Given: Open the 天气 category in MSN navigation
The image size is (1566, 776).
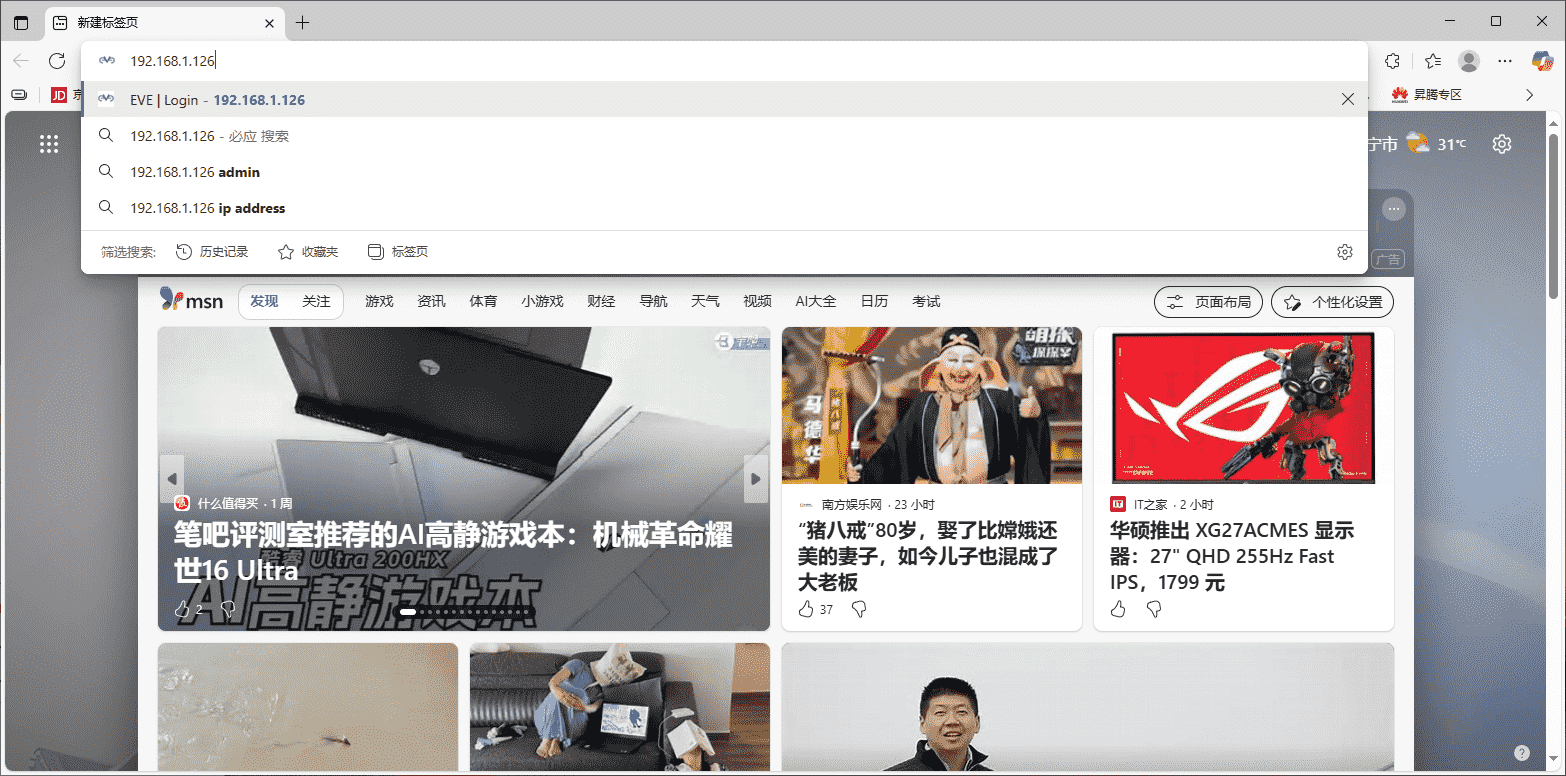Looking at the screenshot, I should 705,301.
